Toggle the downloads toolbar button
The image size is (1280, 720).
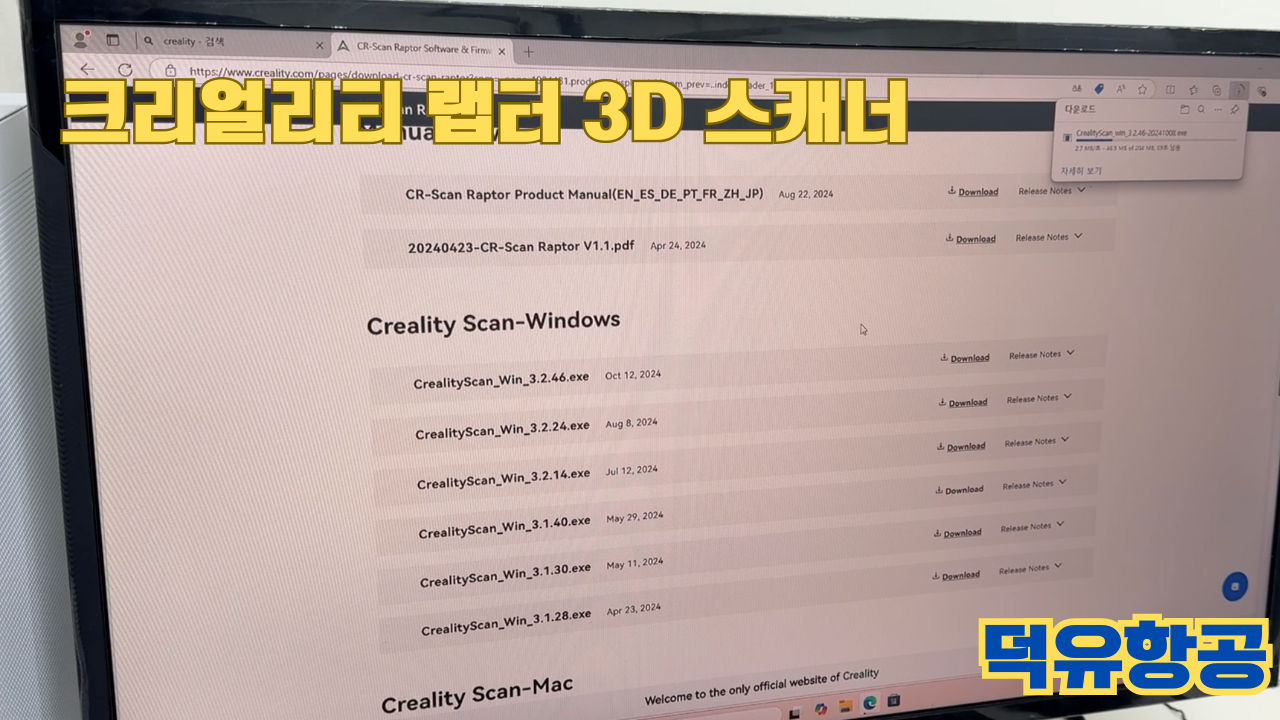coord(1239,90)
